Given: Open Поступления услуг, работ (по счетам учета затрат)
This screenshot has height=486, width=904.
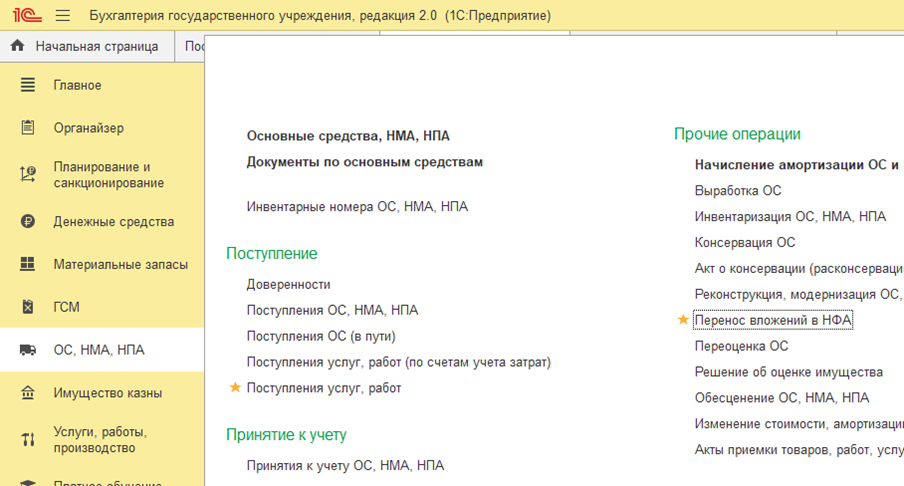Looking at the screenshot, I should (x=399, y=362).
